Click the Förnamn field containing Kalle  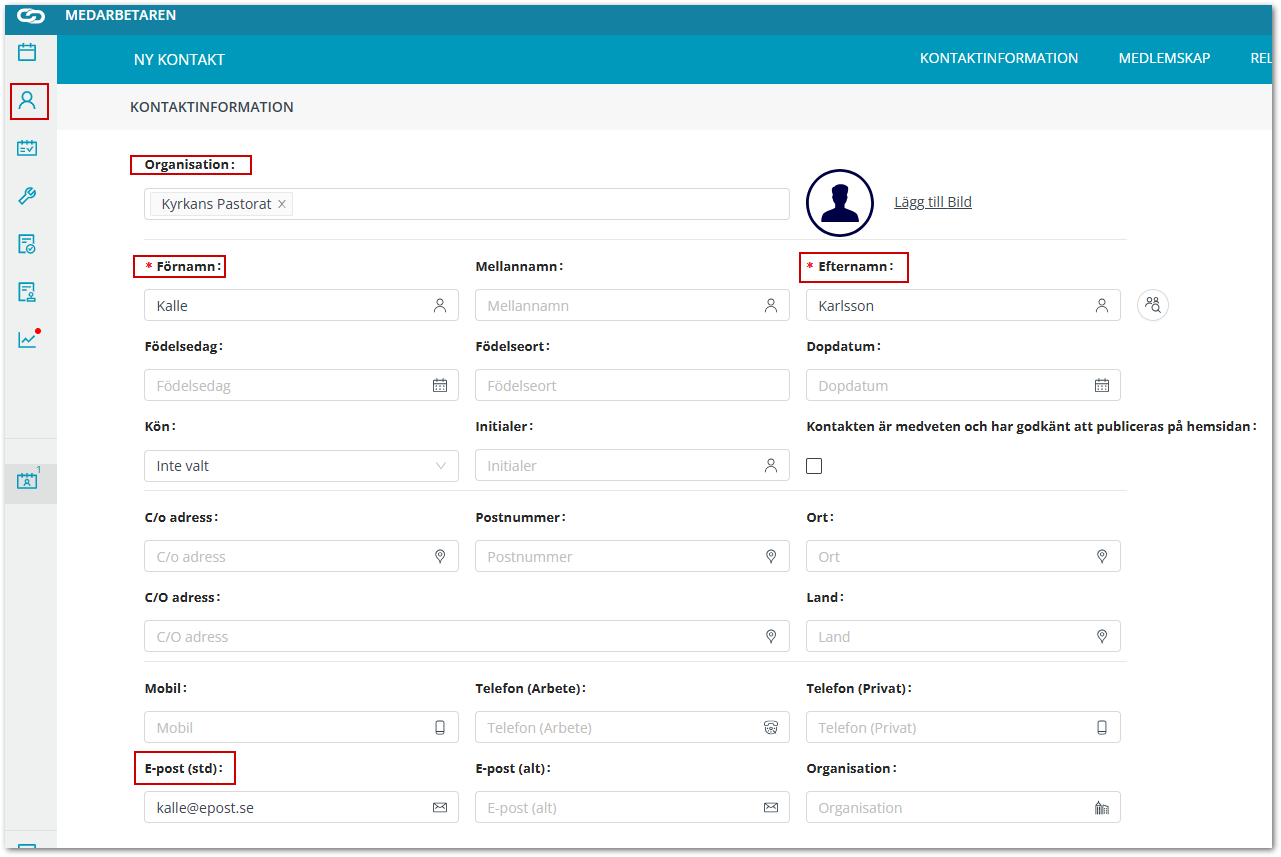pyautogui.click(x=301, y=306)
